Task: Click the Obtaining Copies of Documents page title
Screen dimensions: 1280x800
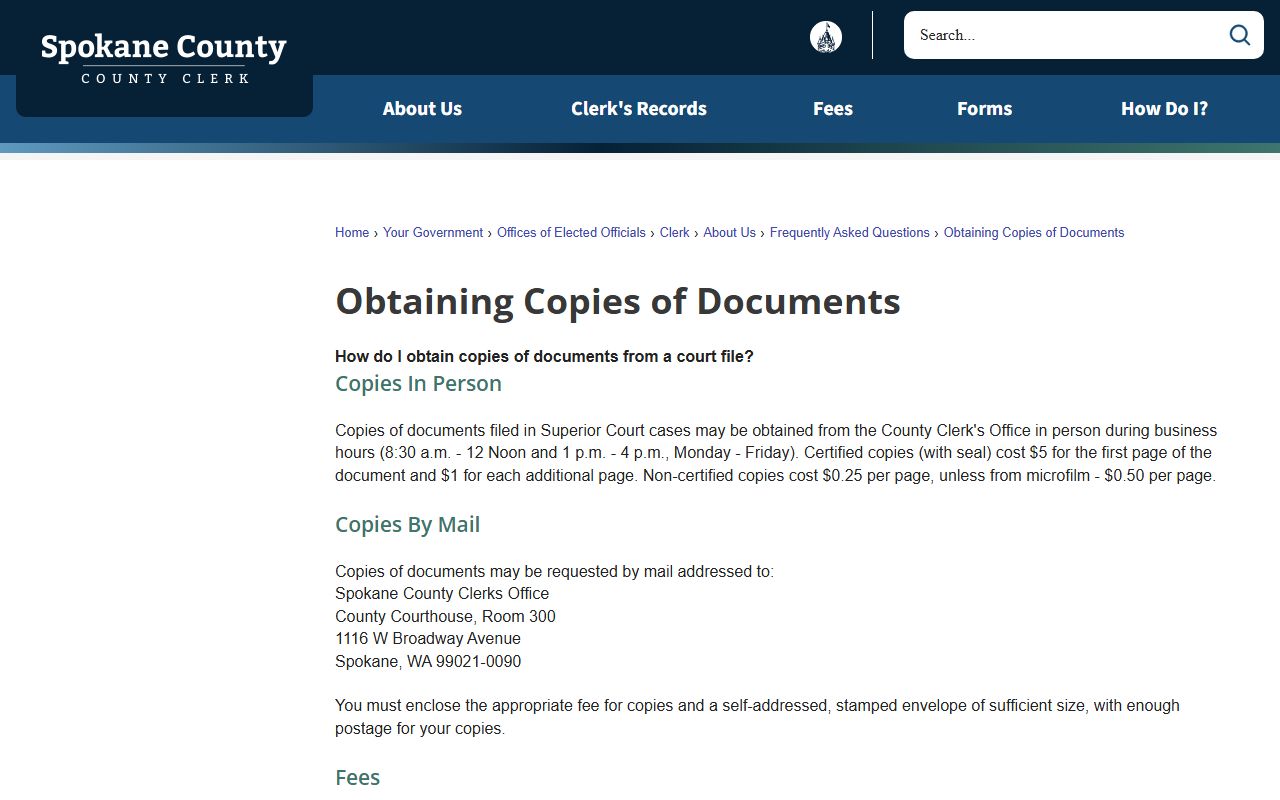Action: (618, 301)
